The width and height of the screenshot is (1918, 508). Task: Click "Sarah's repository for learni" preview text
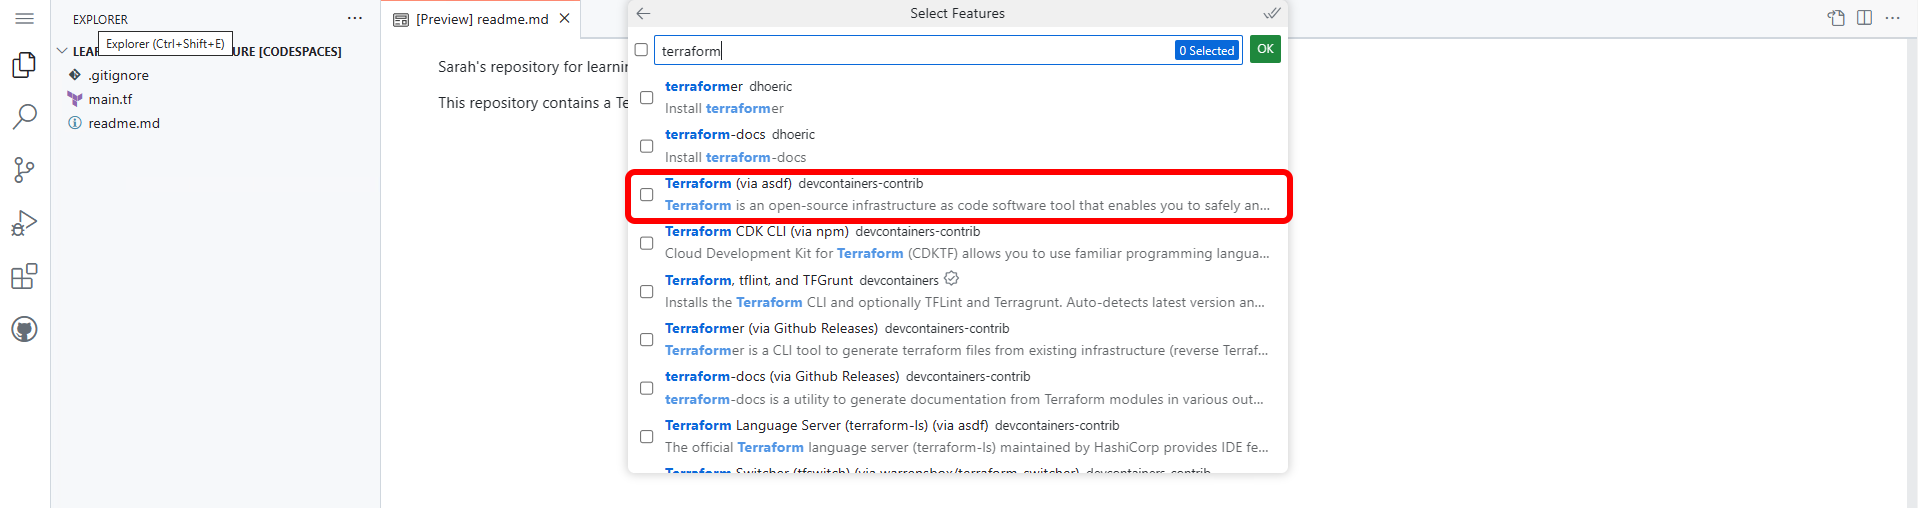tap(533, 67)
